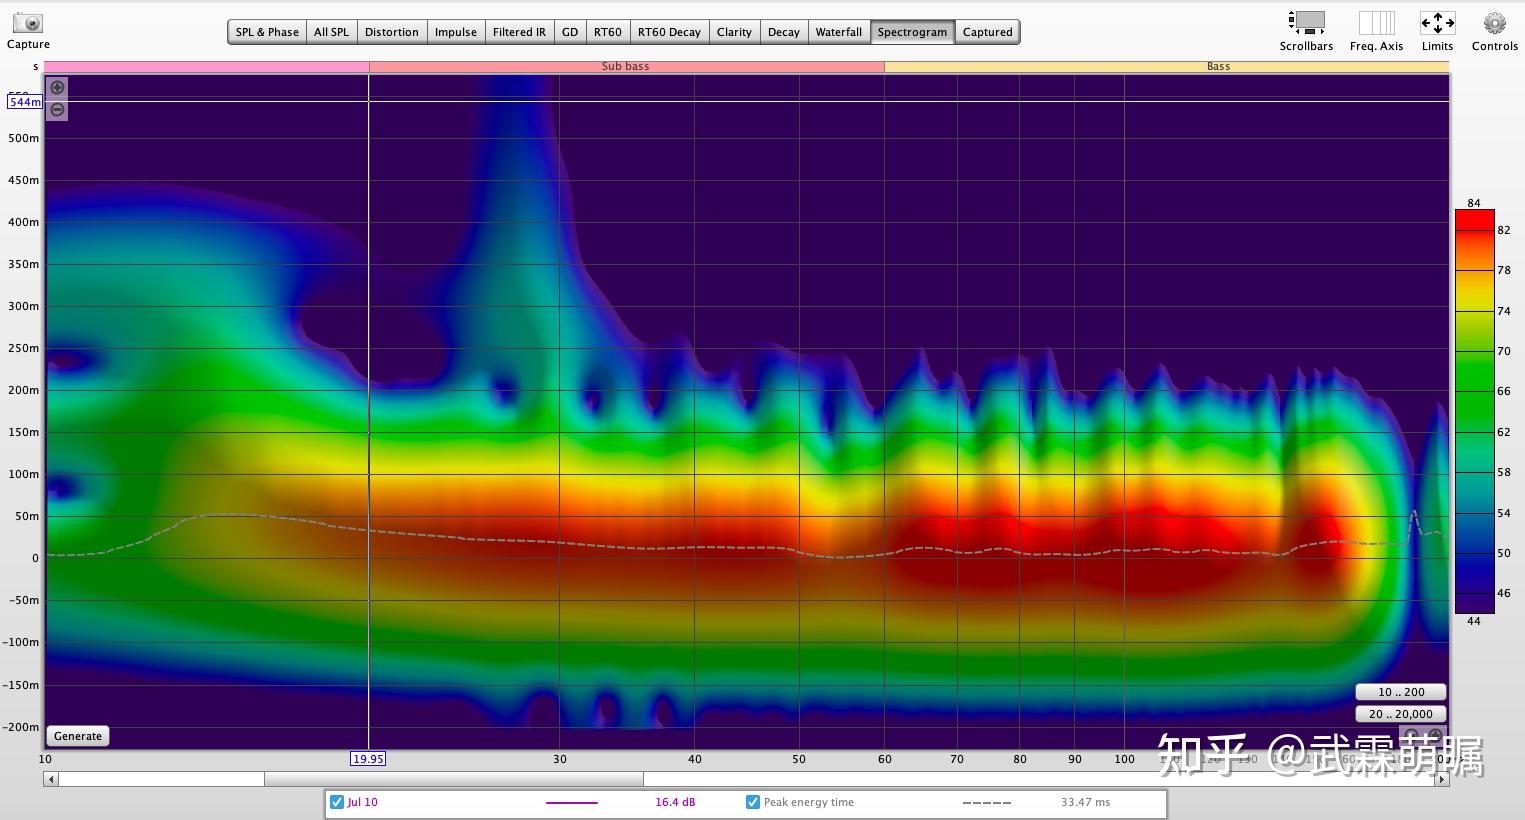Toggle the Jul 10 trace checkbox
The height and width of the screenshot is (820, 1525).
pos(337,802)
